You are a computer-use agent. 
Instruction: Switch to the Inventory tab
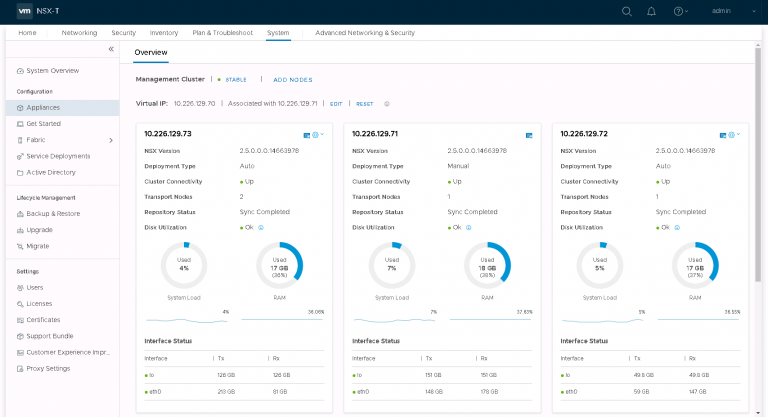click(x=164, y=33)
